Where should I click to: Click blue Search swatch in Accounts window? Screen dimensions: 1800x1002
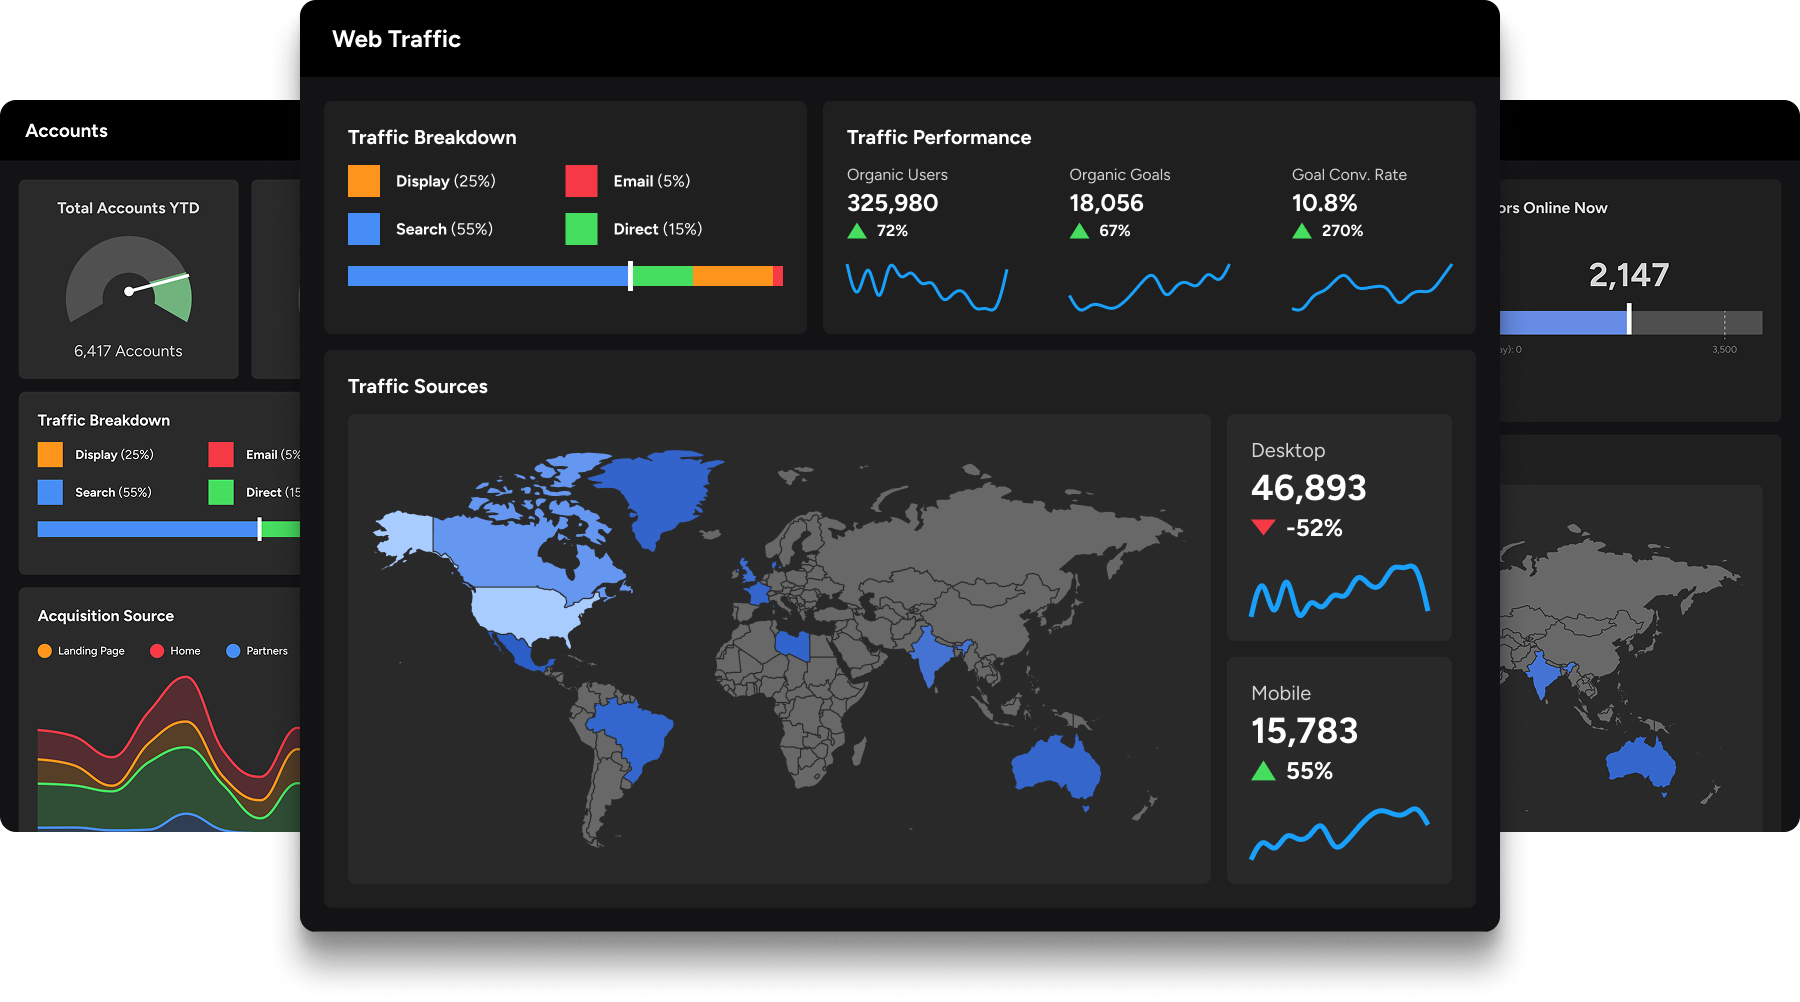coord(50,492)
